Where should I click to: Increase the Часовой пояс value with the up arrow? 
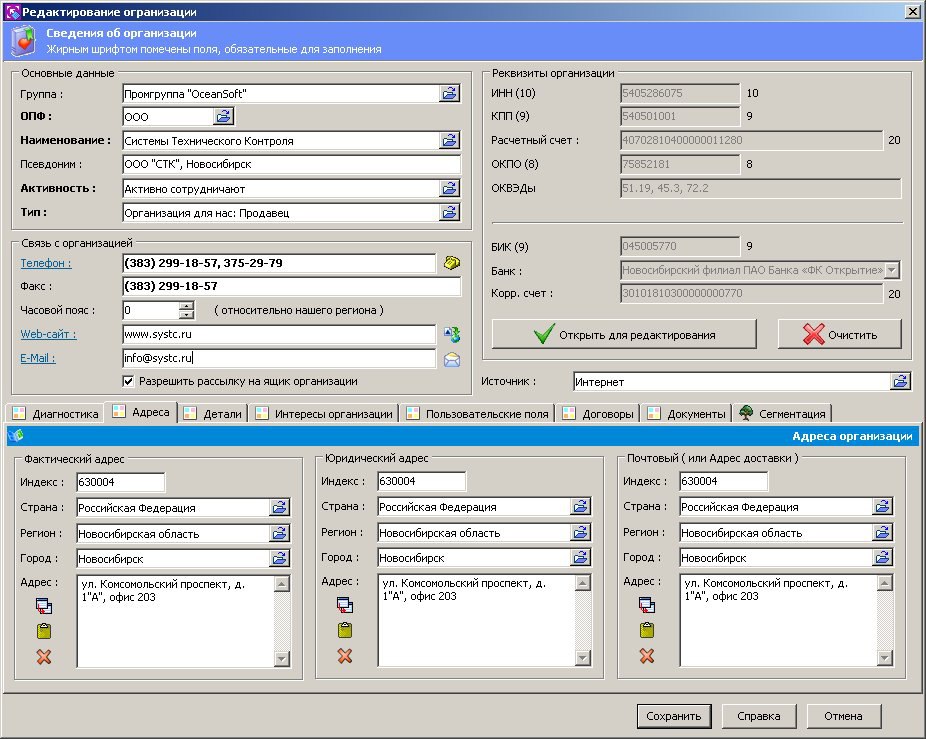click(x=186, y=305)
